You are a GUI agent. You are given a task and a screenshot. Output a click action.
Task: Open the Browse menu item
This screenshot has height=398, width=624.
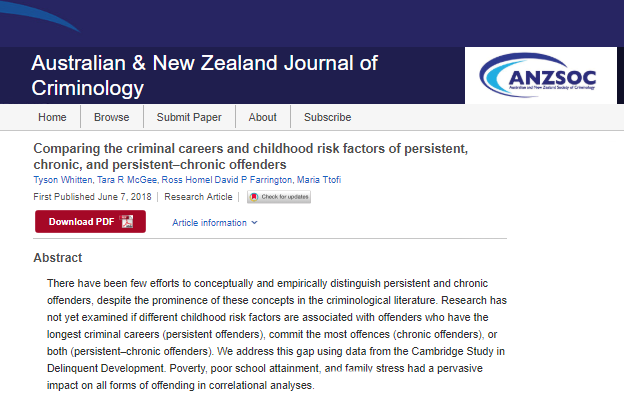(111, 117)
